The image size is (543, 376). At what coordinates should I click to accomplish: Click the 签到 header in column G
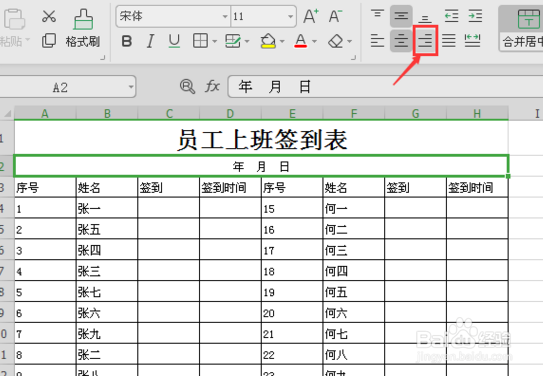pos(416,188)
